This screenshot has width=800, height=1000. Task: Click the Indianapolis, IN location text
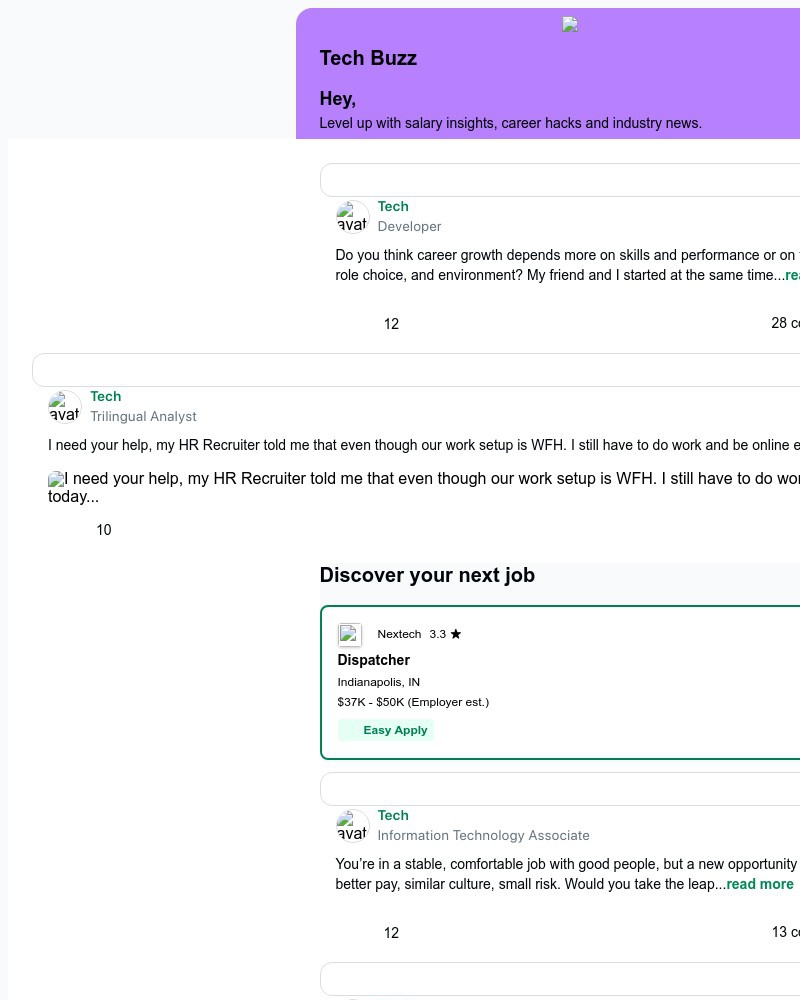click(x=378, y=682)
